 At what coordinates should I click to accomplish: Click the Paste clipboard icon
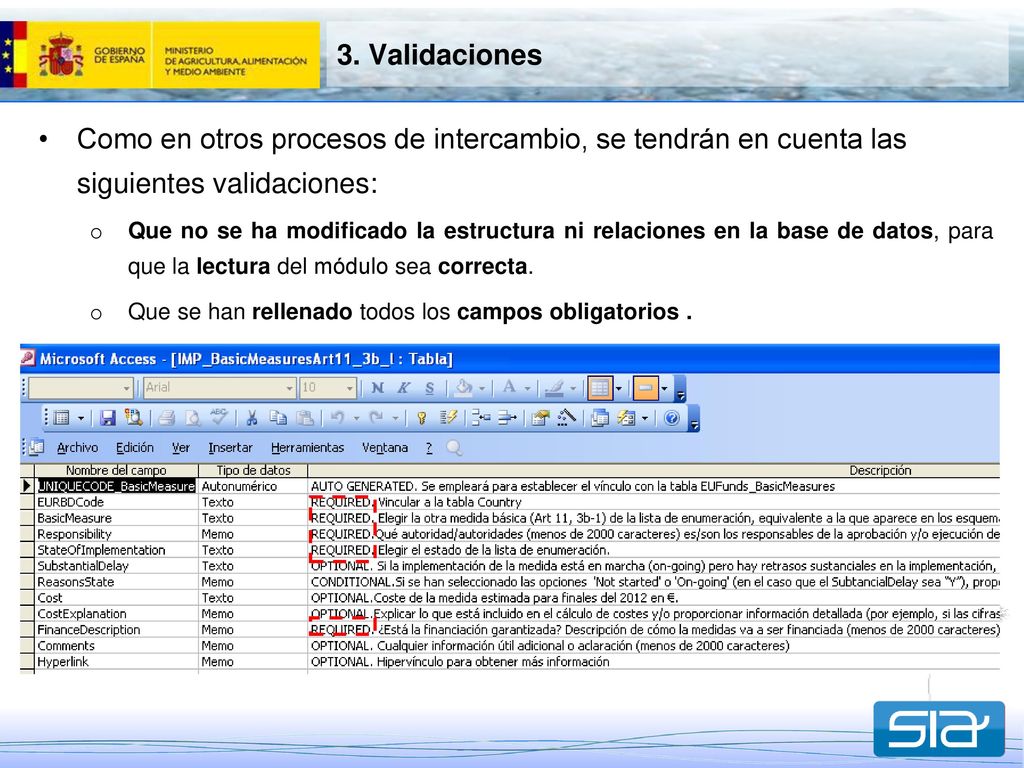point(305,418)
